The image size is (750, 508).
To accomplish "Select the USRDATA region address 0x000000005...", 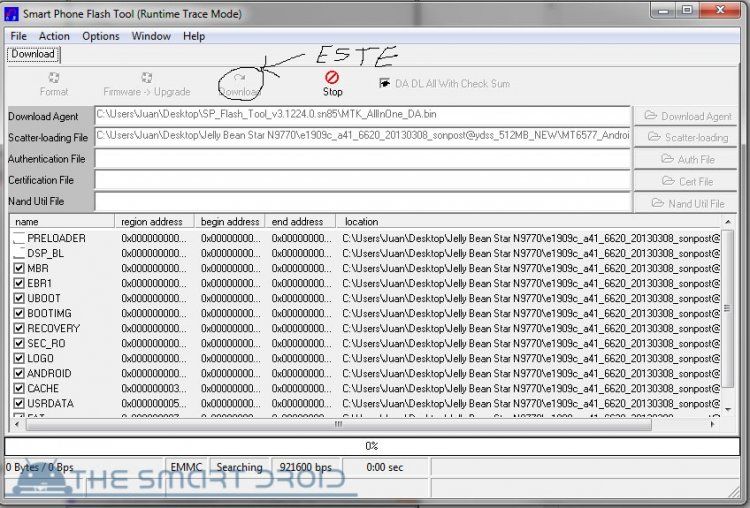I will click(154, 403).
